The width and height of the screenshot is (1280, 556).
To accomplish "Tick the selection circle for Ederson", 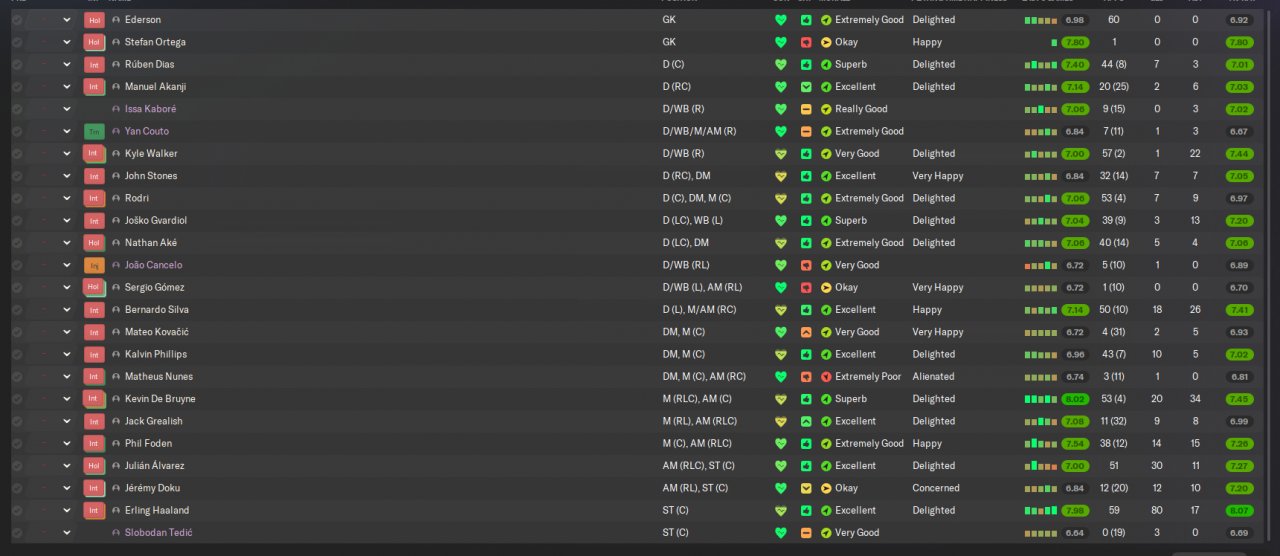I will [x=17, y=20].
